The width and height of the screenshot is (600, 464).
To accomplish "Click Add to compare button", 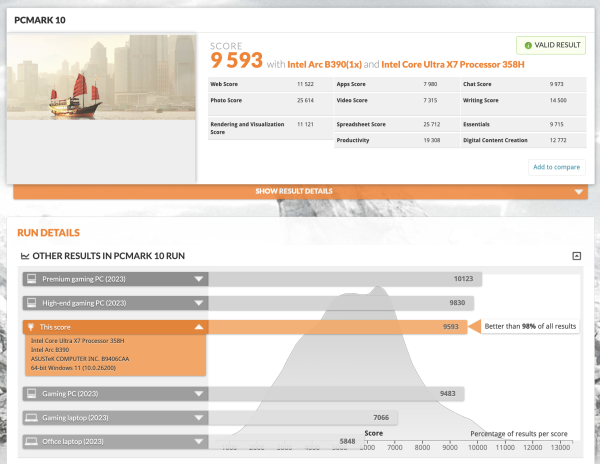I will 557,167.
